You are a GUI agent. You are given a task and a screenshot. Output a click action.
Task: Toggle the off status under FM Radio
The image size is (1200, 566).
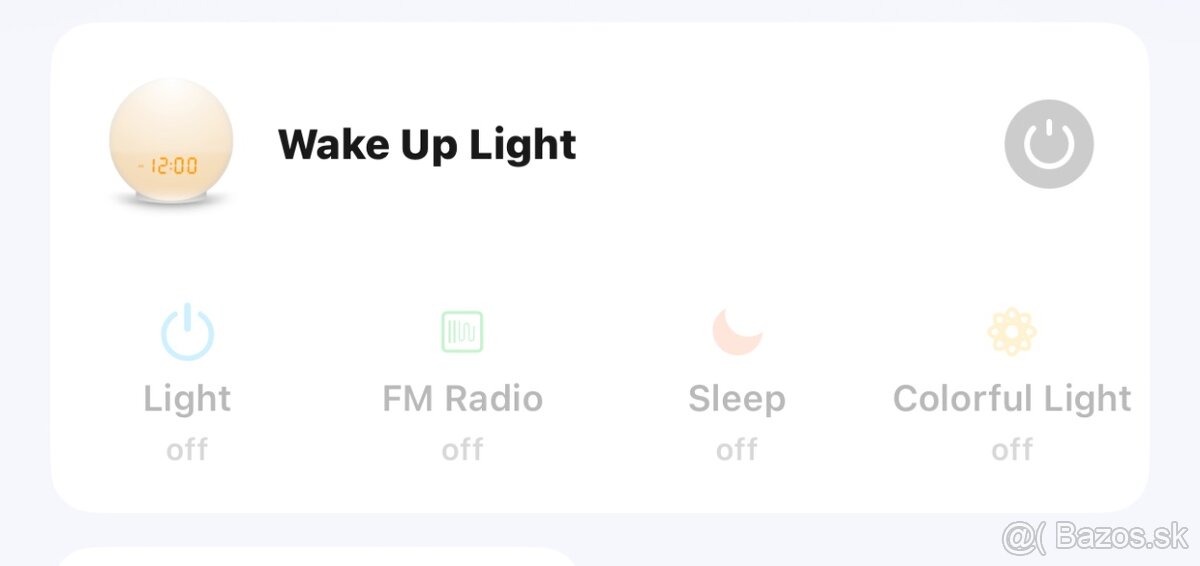click(x=462, y=450)
